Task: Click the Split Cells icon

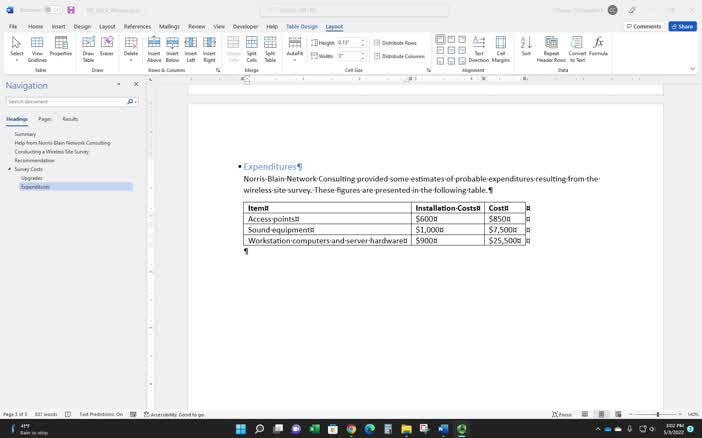Action: tap(251, 48)
